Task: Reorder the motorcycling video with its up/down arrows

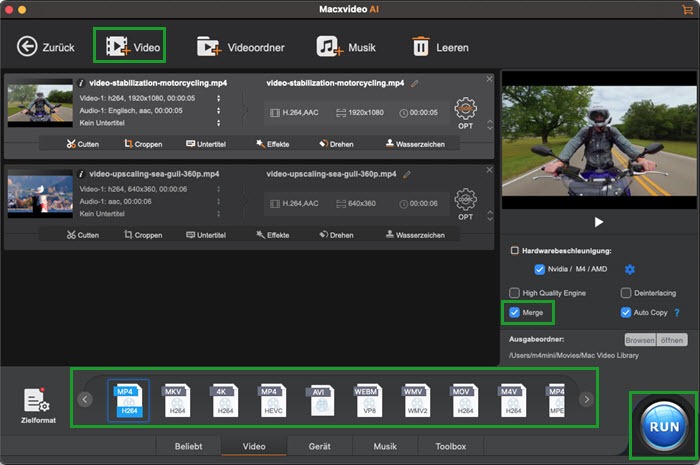Action: (490, 125)
